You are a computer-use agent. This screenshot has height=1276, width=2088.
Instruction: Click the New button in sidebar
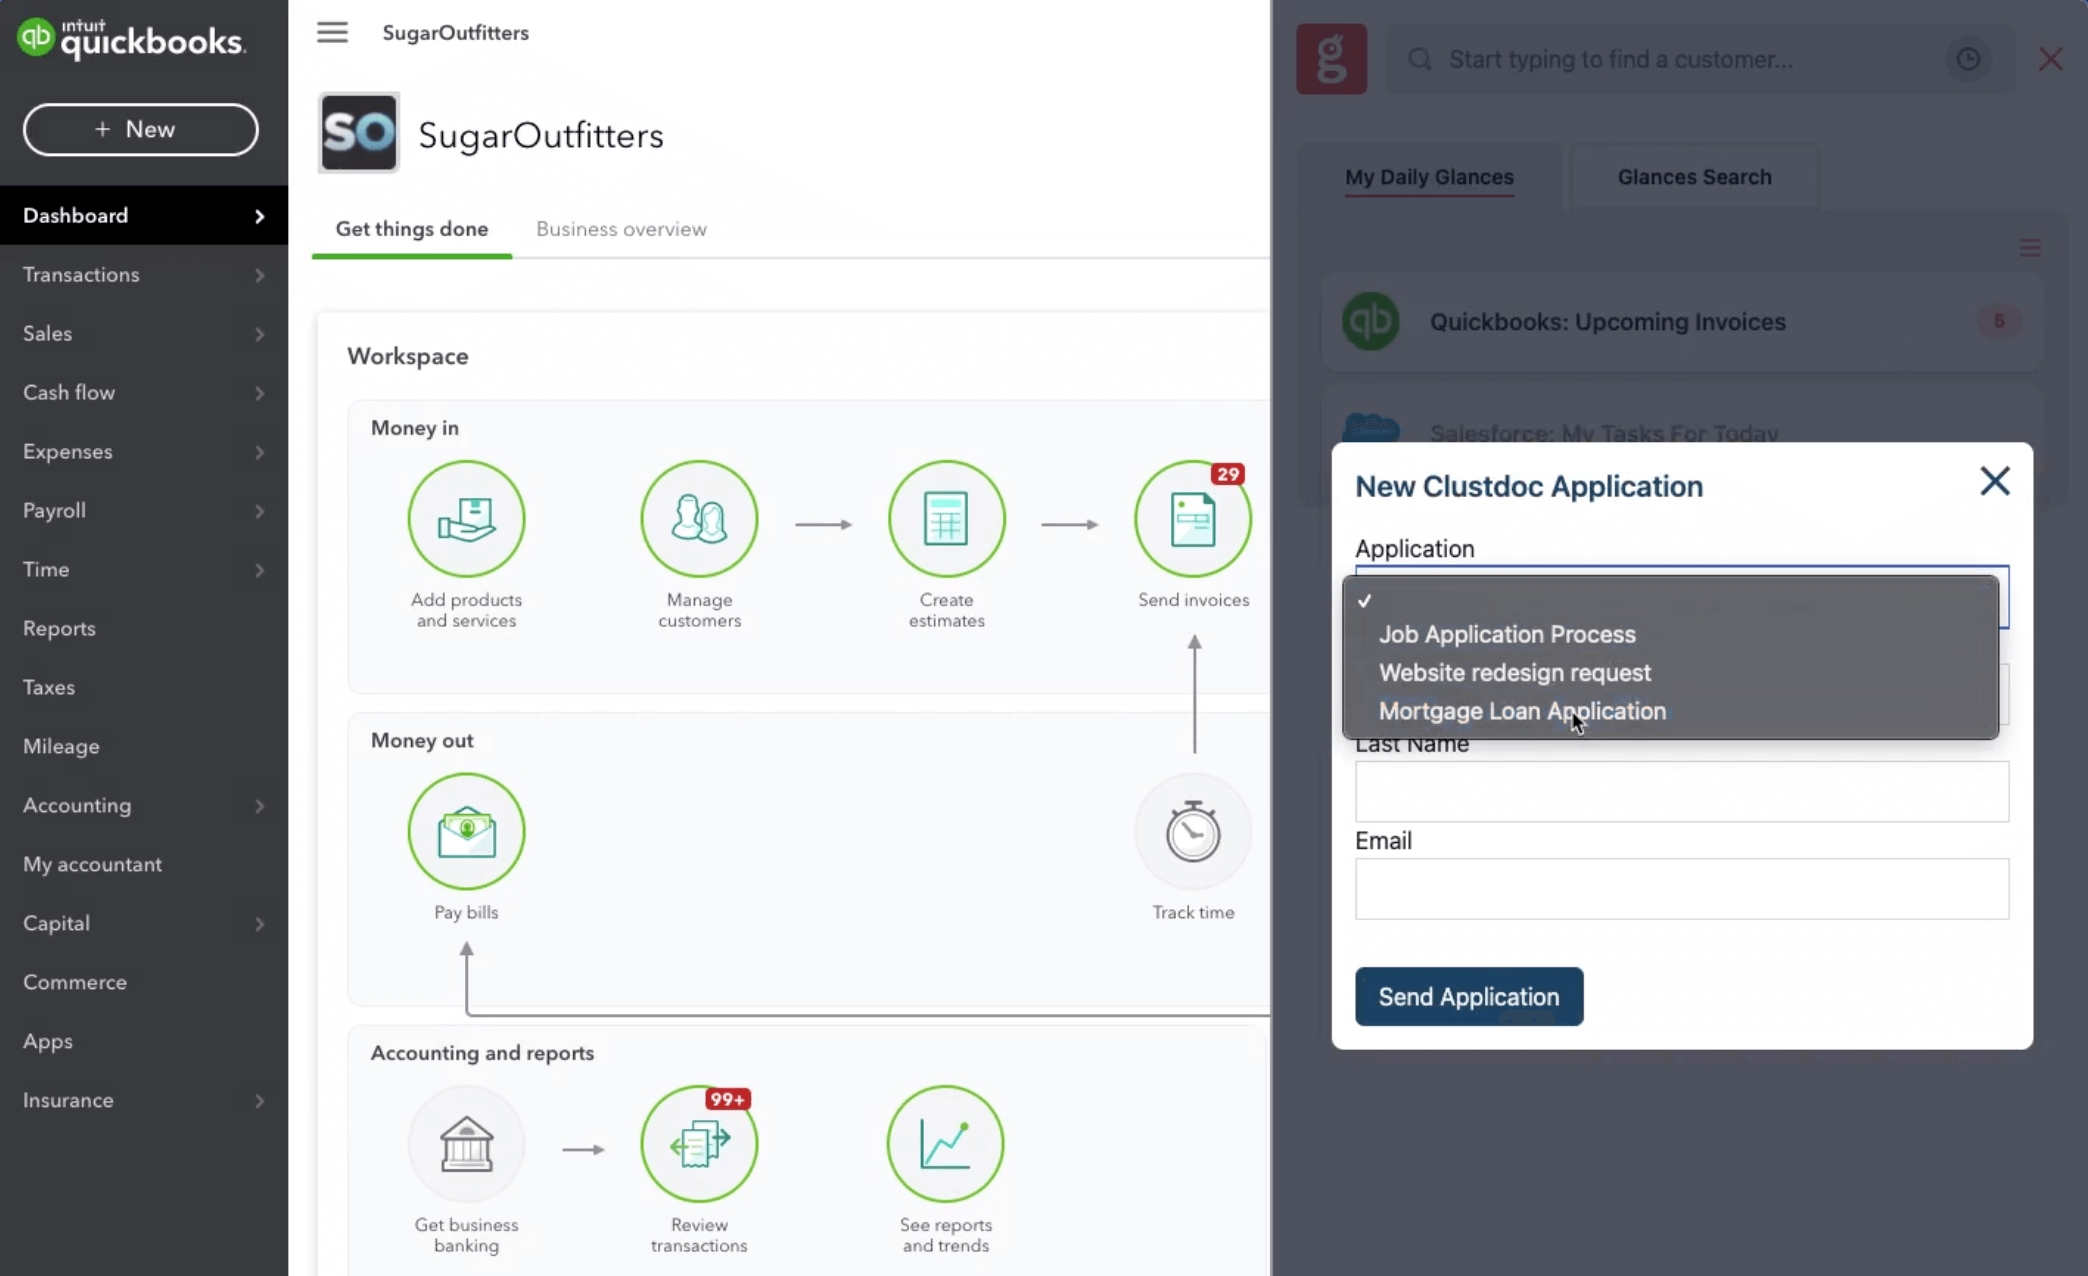pos(140,129)
